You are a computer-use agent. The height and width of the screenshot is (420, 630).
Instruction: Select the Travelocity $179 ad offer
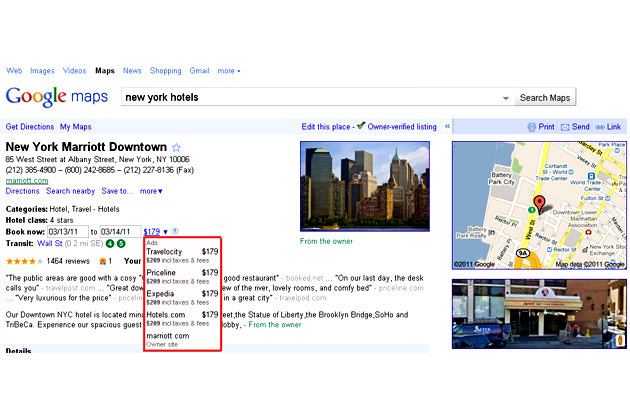point(182,256)
